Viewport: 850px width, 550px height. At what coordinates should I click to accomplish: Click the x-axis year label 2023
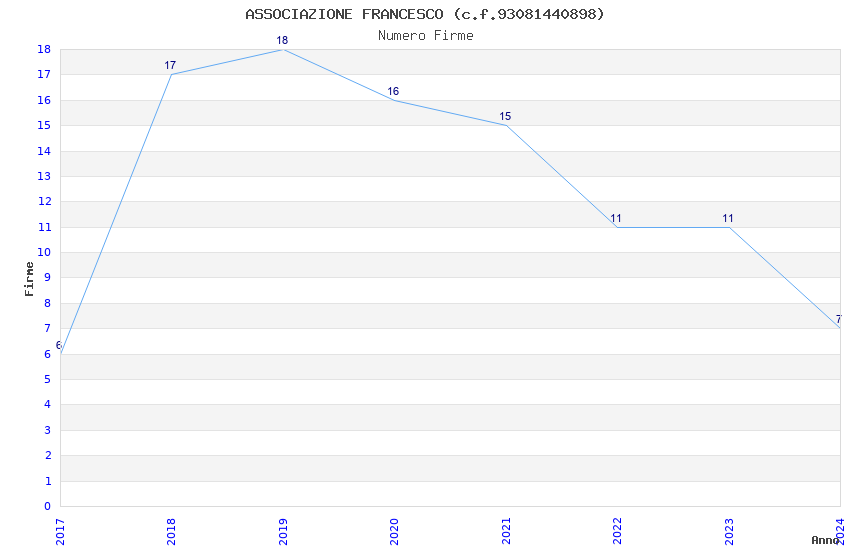(729, 532)
